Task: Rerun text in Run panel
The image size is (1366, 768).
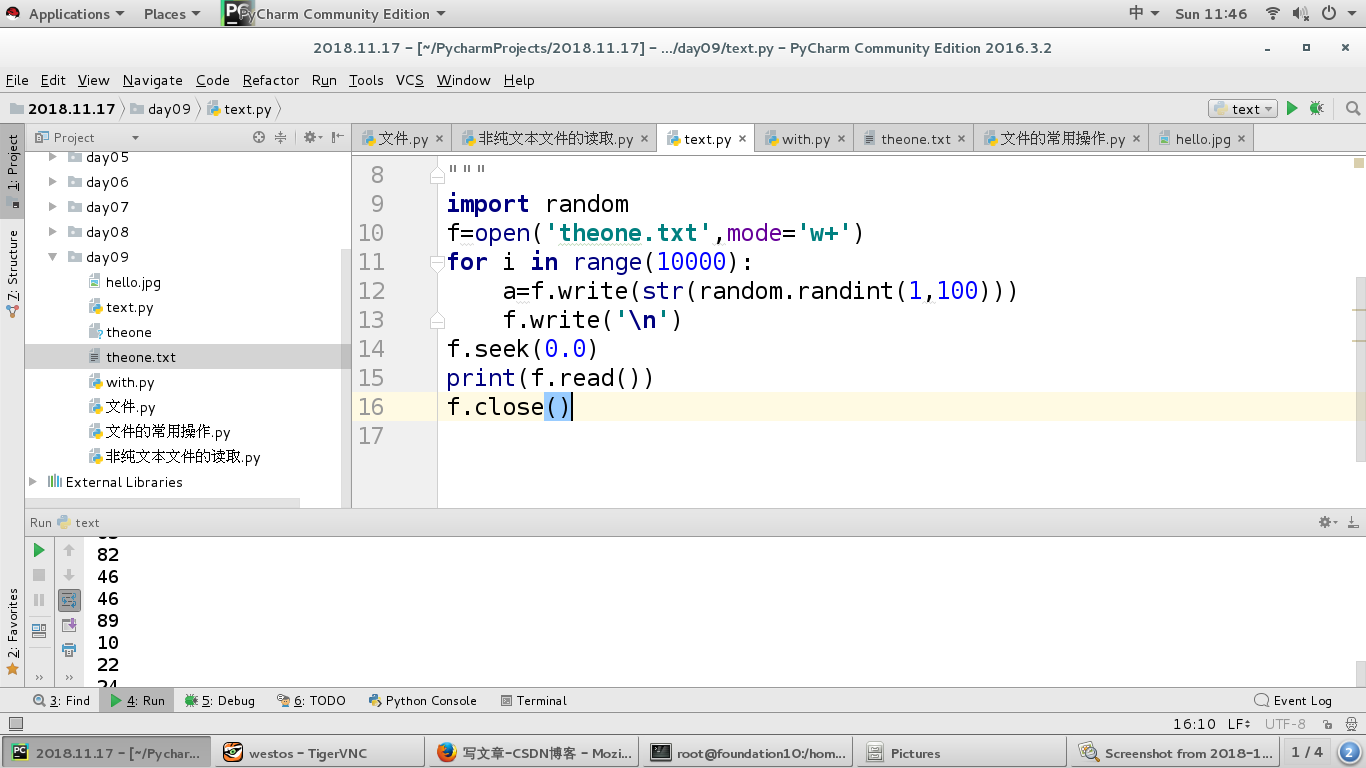Action: tap(39, 550)
